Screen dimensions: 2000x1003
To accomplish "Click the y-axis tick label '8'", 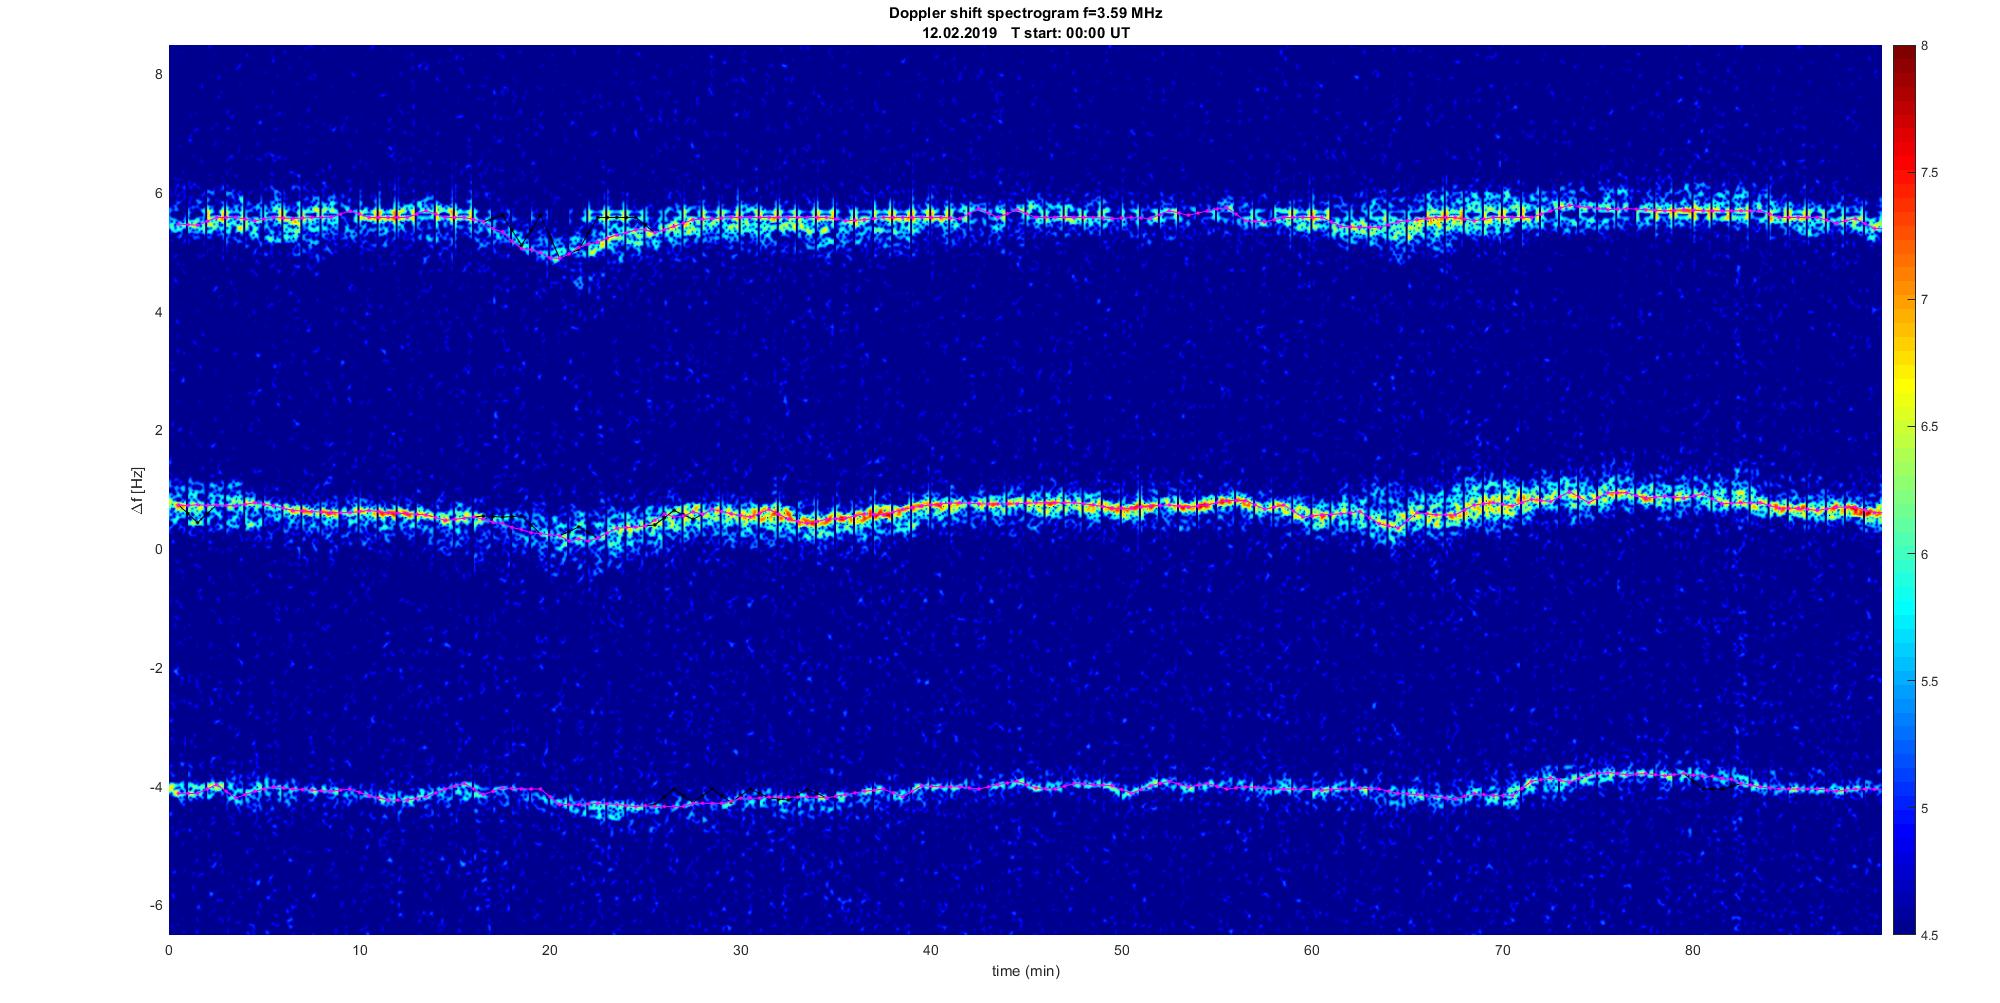I will pyautogui.click(x=158, y=74).
